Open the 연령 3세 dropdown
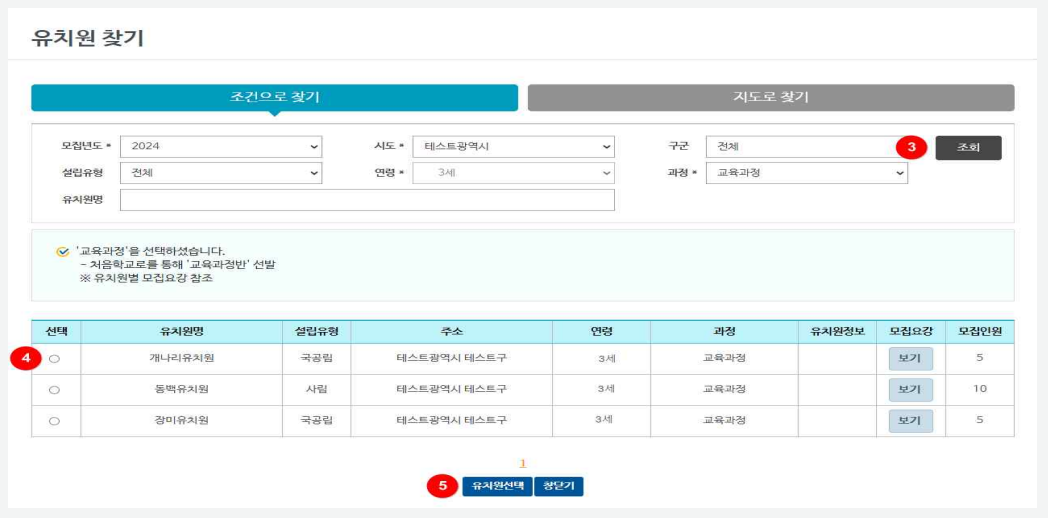The image size is (1048, 518). [513, 173]
